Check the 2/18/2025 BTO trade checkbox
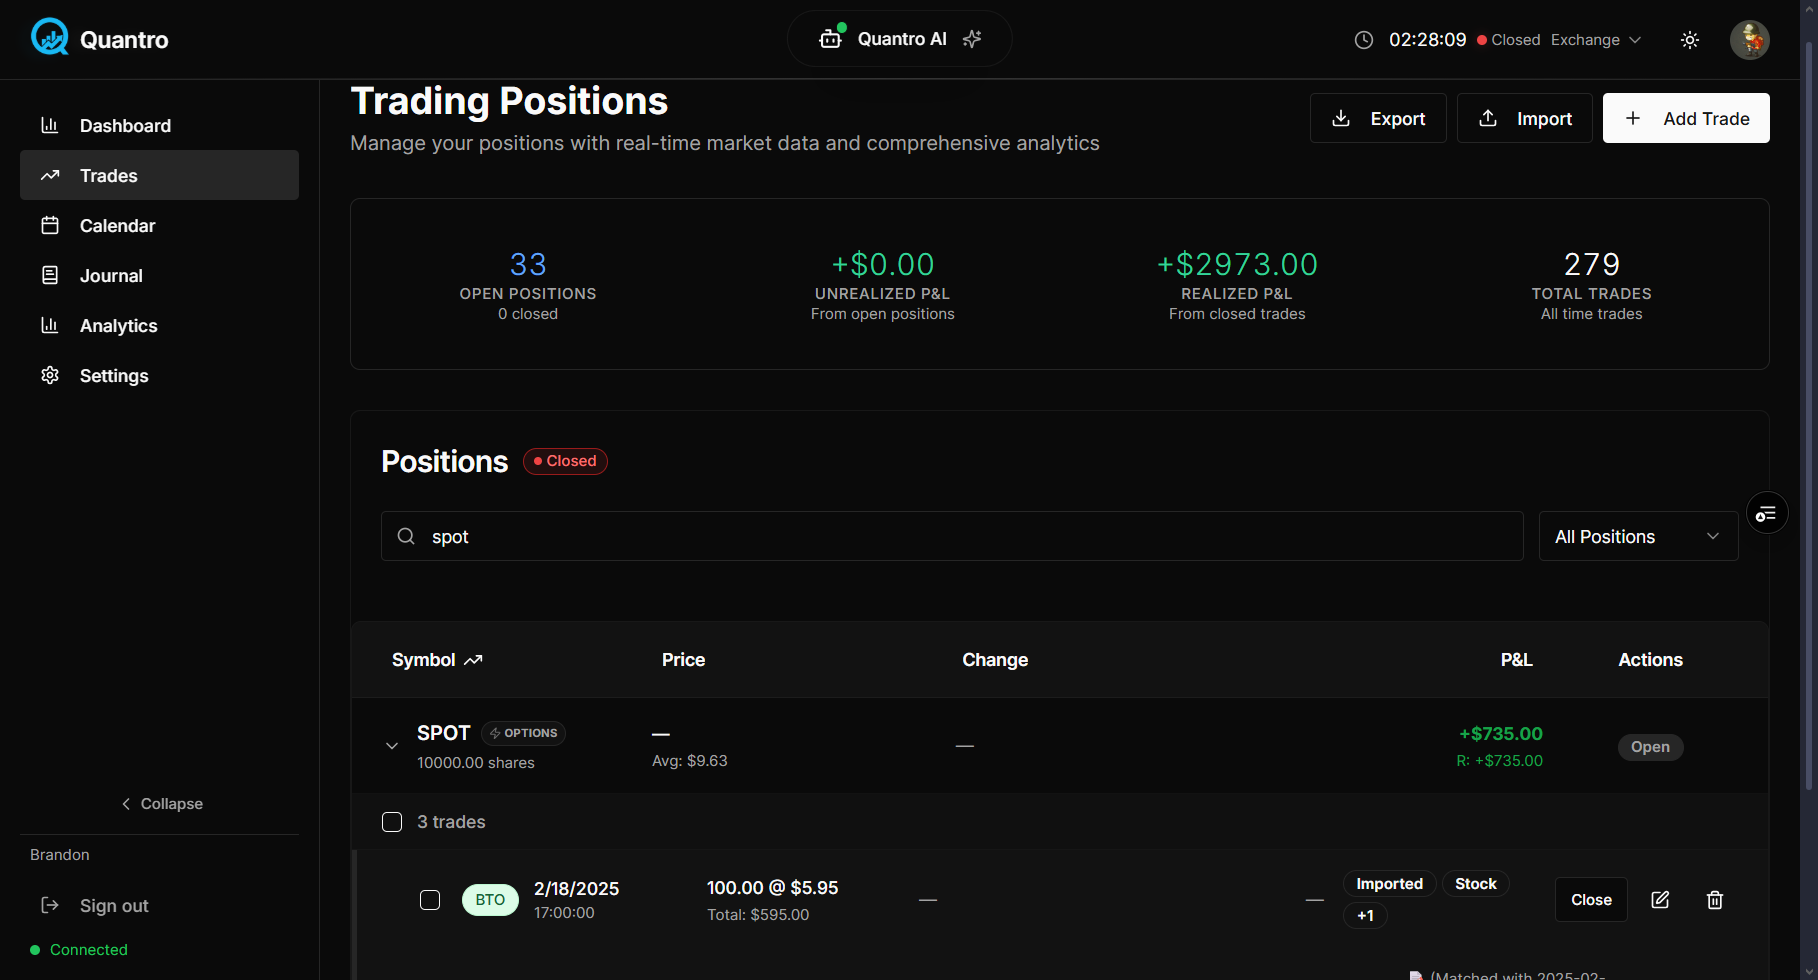This screenshot has width=1818, height=980. click(x=430, y=900)
